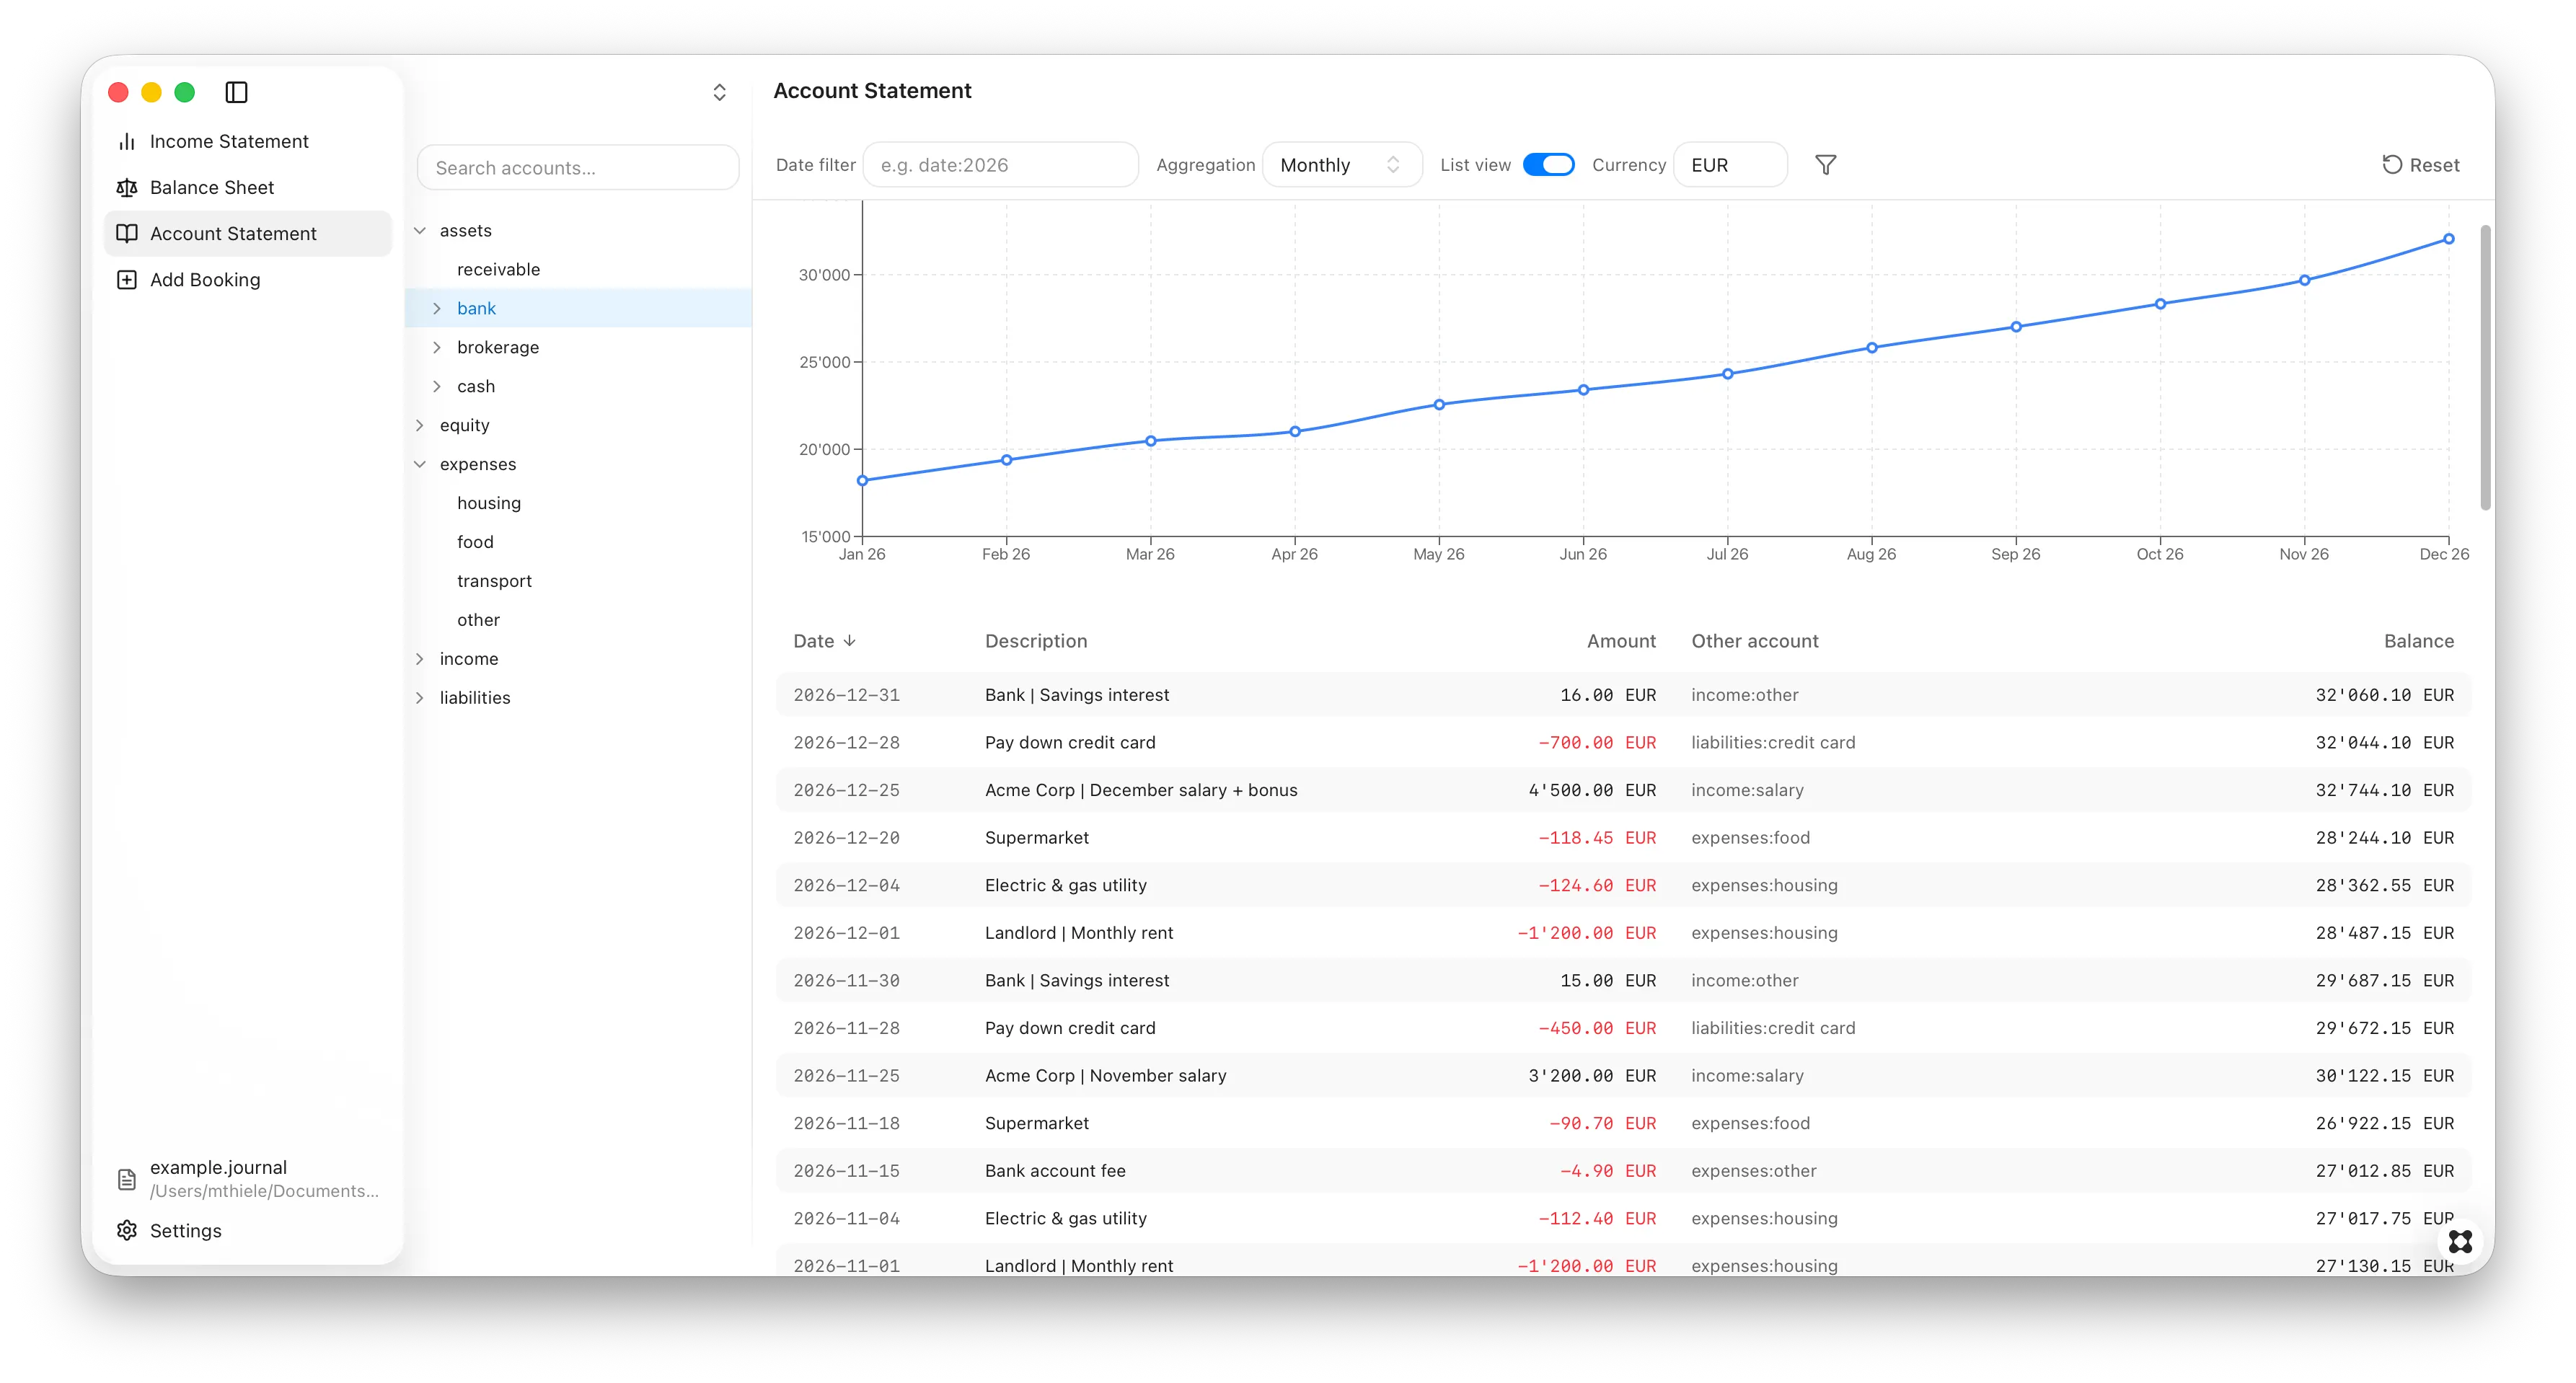Viewport: 2576px width, 1383px height.
Task: Sort by the Date column header
Action: coord(824,640)
